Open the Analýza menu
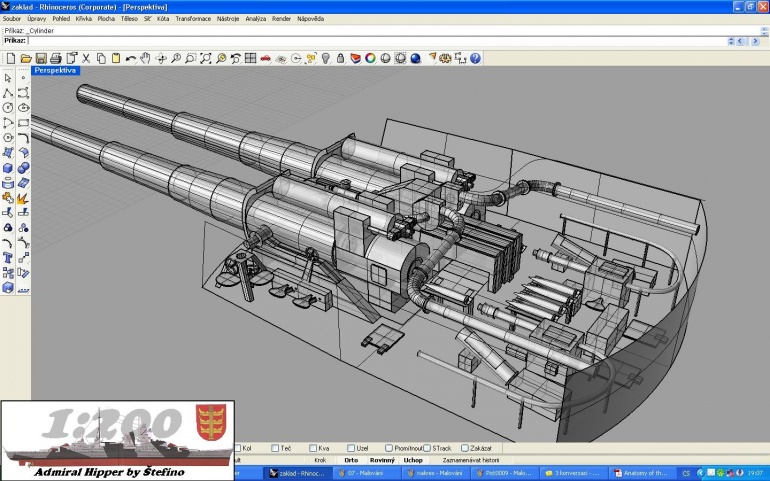This screenshot has width=770, height=481. pos(255,19)
